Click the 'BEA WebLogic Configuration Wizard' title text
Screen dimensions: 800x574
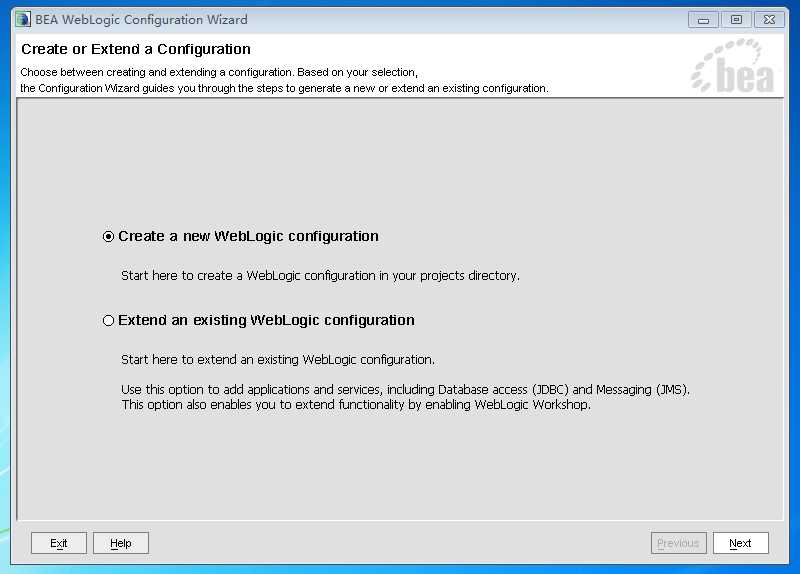tap(141, 20)
